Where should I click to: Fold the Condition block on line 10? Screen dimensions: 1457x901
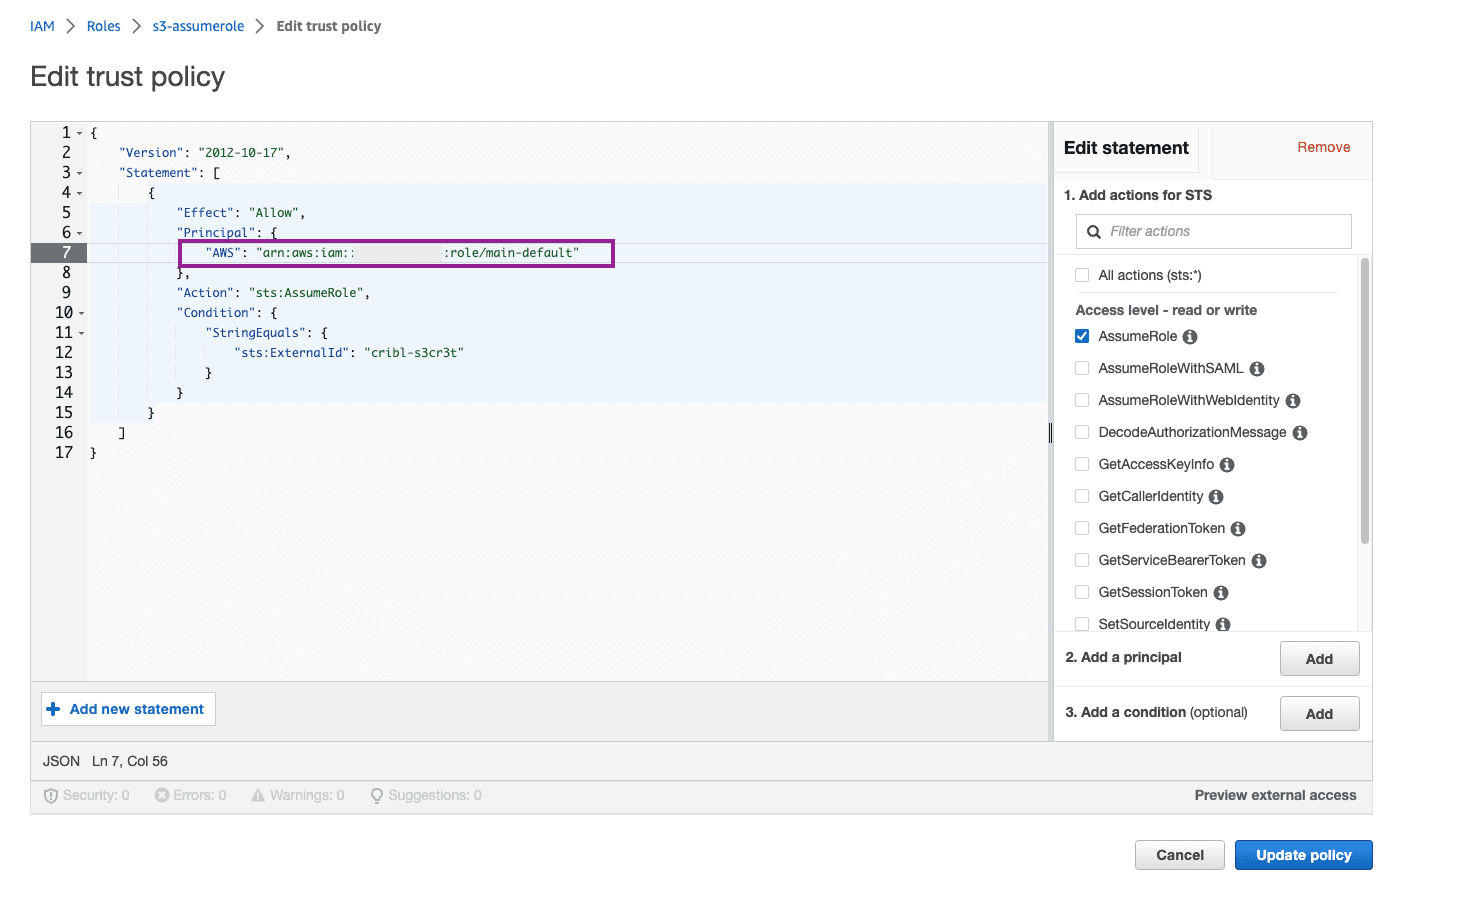81,313
